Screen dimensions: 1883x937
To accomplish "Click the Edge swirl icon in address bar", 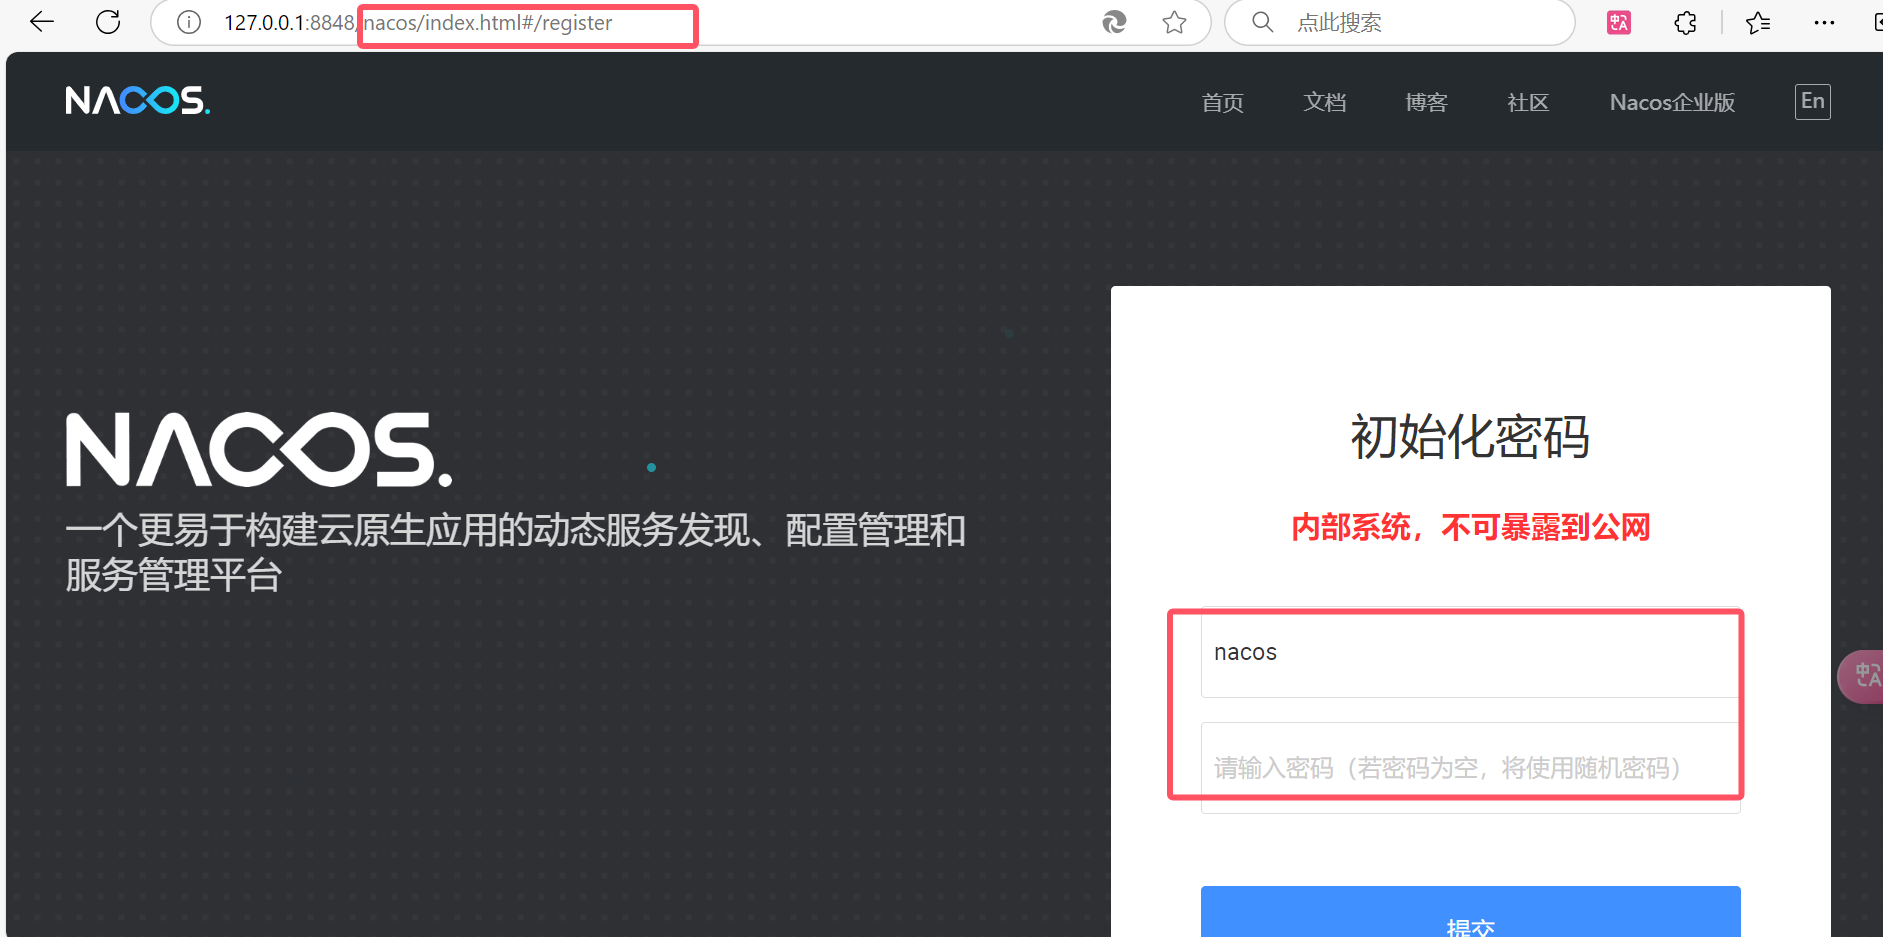I will pos(1114,22).
